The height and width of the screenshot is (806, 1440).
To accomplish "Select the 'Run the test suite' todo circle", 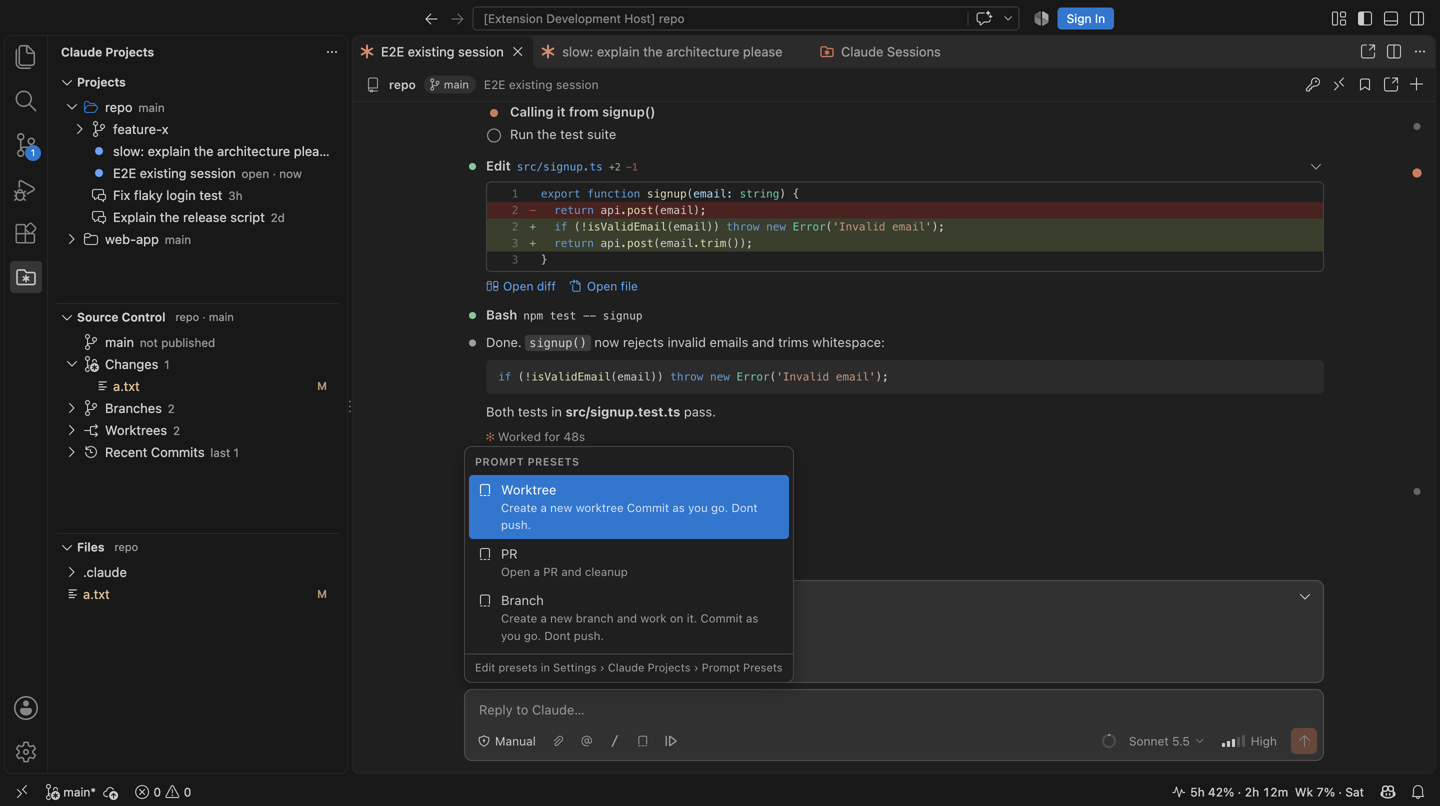I will (494, 135).
